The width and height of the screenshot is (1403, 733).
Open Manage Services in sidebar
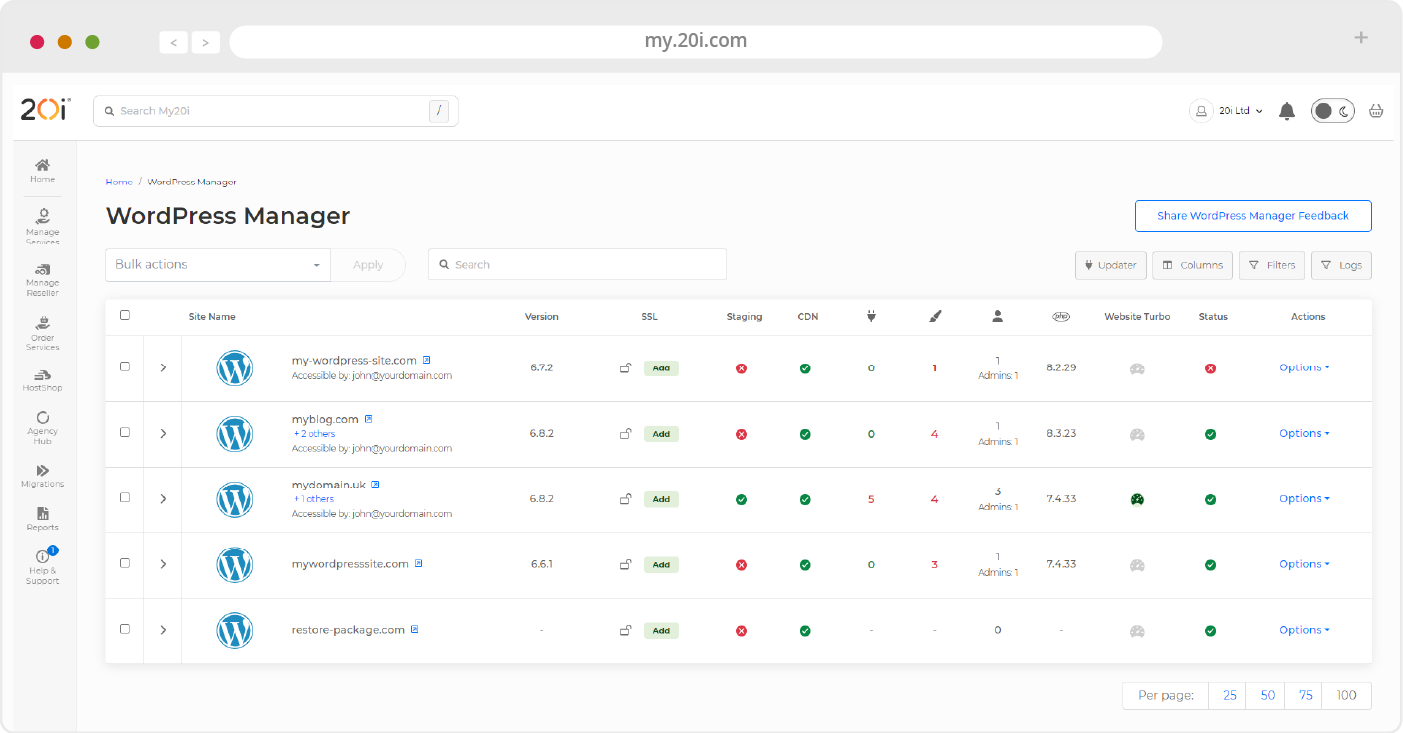pos(42,226)
